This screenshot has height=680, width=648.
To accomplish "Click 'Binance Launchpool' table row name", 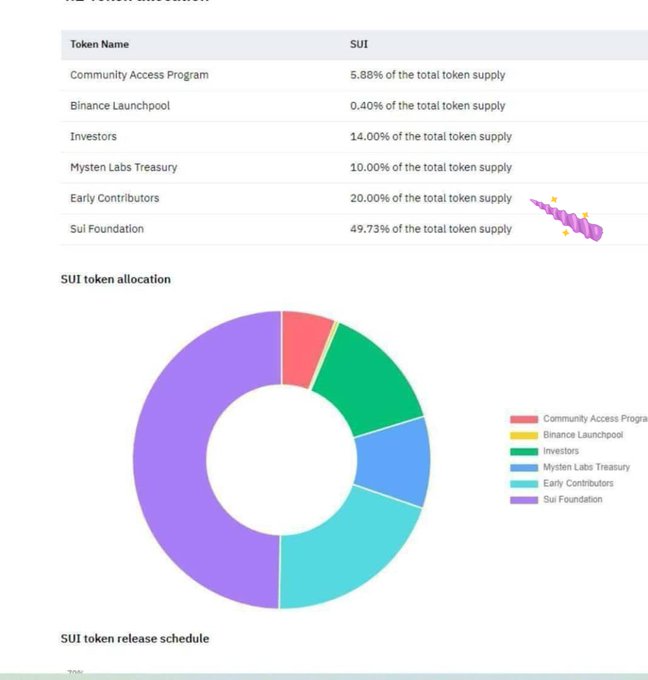I will [x=120, y=106].
